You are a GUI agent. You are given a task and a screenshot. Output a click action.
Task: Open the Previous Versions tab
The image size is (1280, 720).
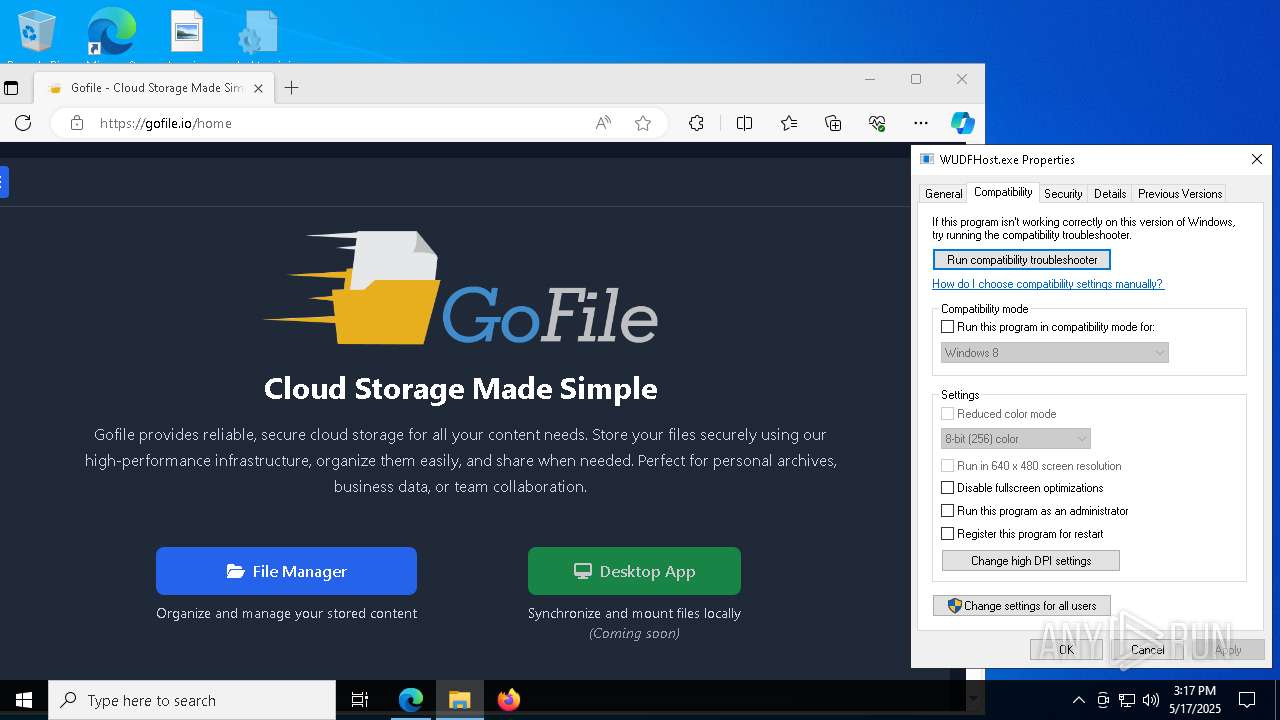point(1180,194)
